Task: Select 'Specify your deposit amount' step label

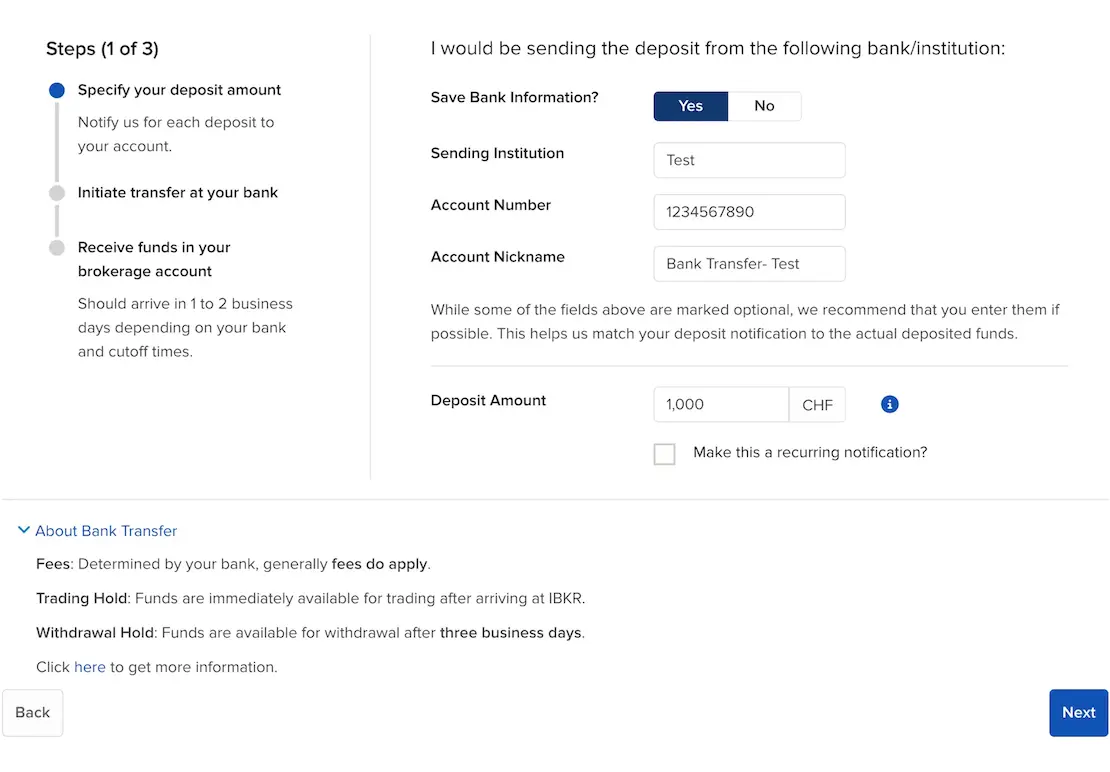Action: (x=179, y=90)
